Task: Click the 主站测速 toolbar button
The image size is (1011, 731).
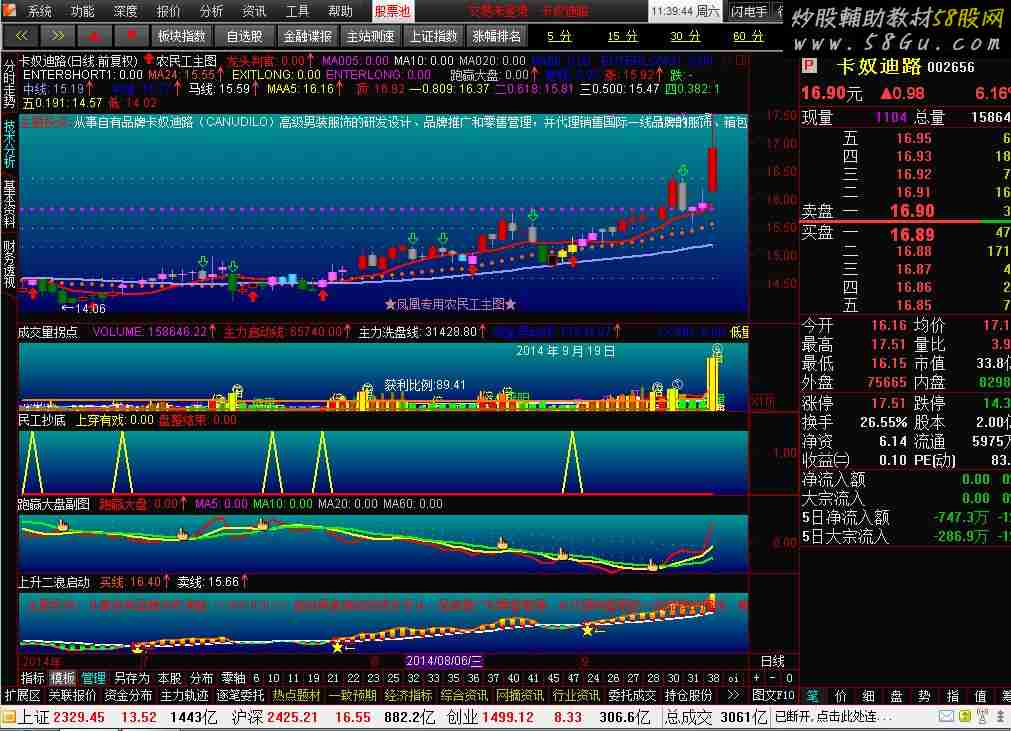Action: coord(371,36)
